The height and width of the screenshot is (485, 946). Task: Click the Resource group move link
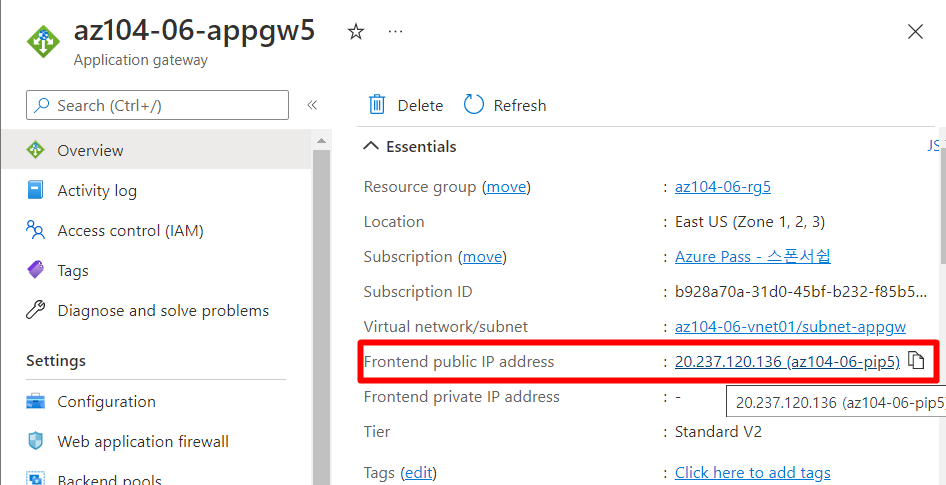click(507, 187)
